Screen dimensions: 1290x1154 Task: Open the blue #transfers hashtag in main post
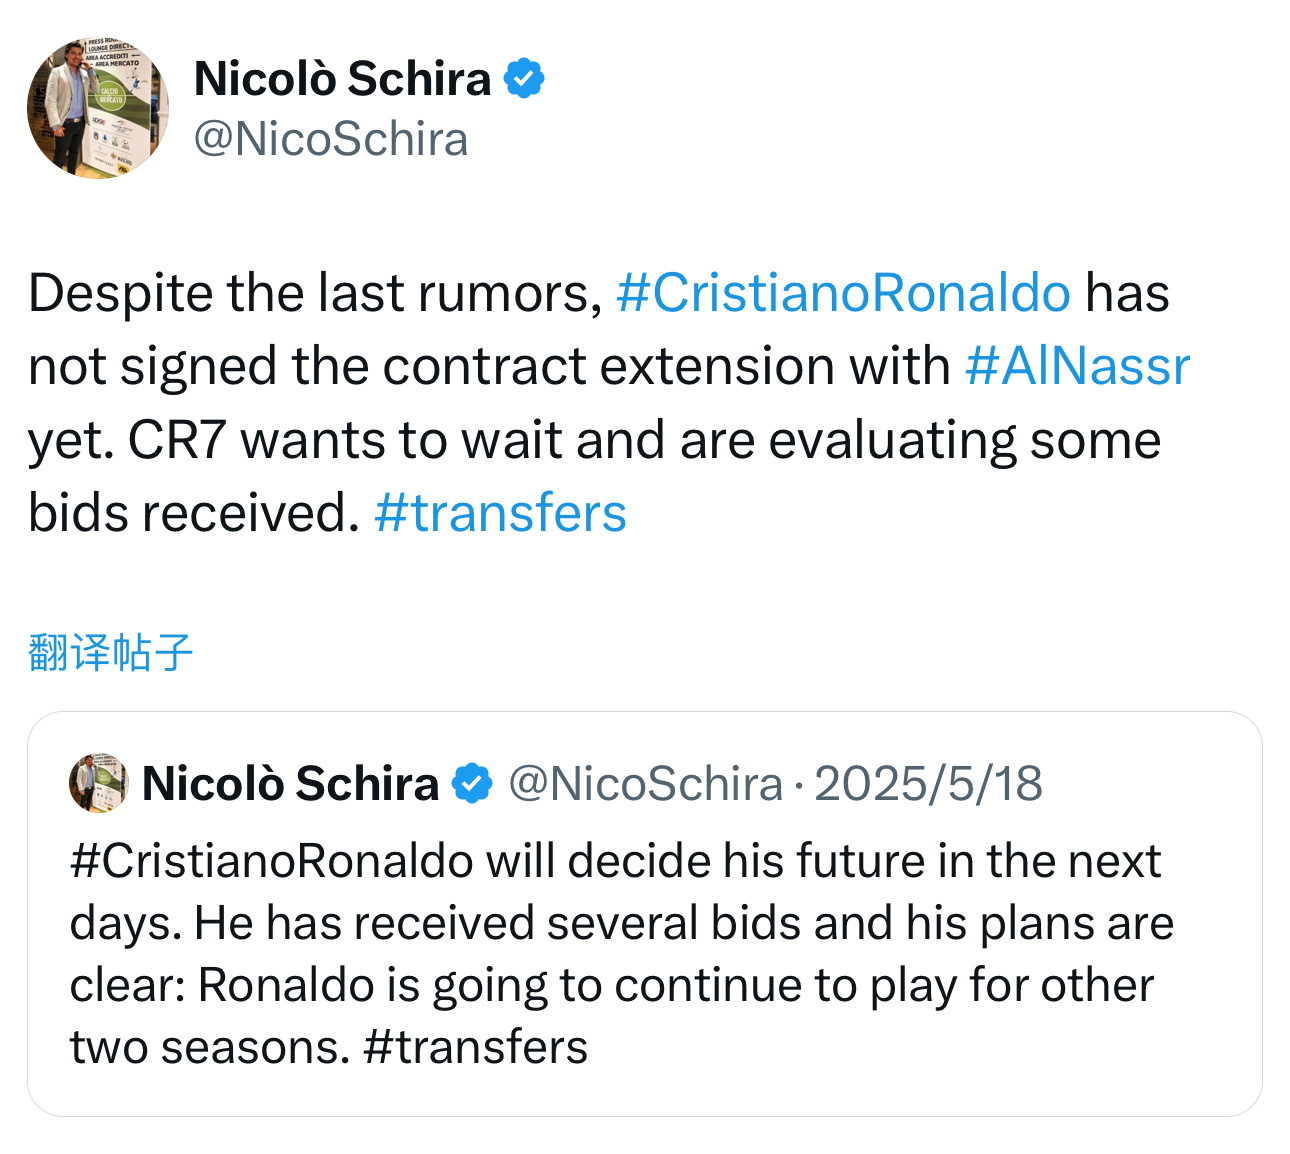point(500,513)
